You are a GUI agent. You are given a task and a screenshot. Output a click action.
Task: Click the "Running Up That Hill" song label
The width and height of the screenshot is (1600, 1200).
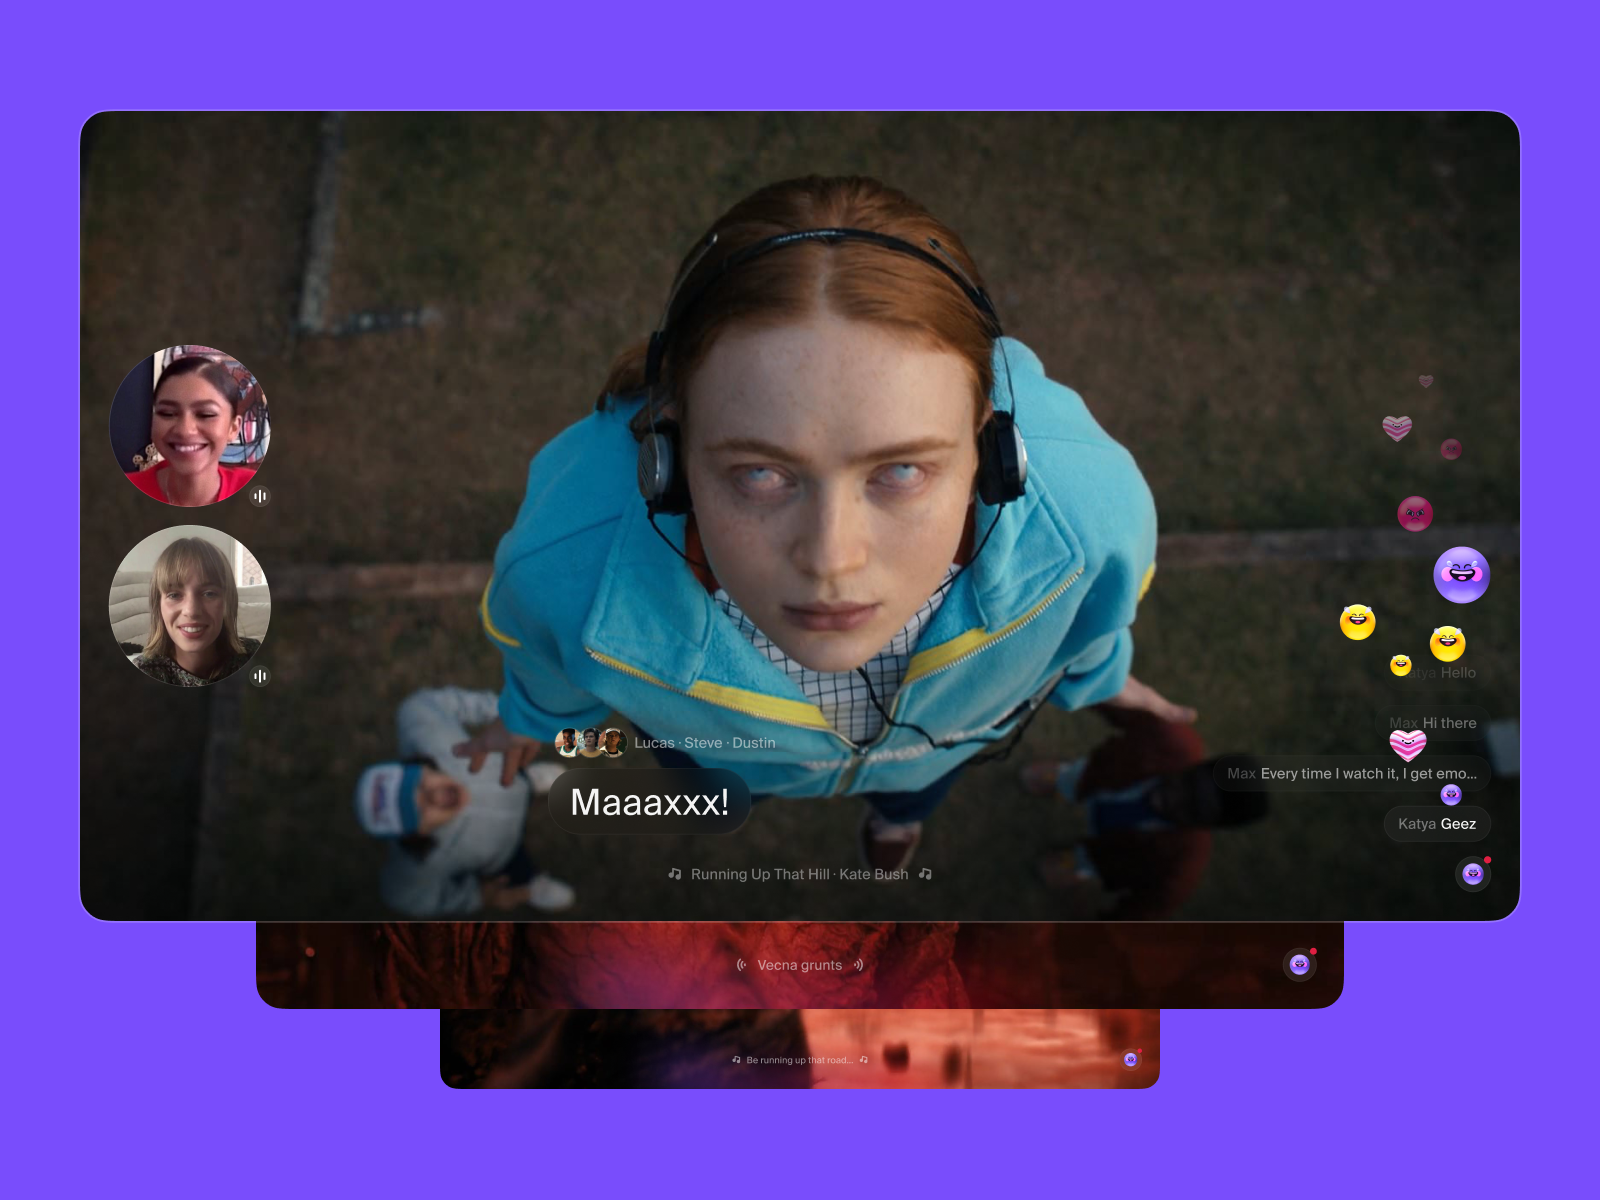pos(799,874)
